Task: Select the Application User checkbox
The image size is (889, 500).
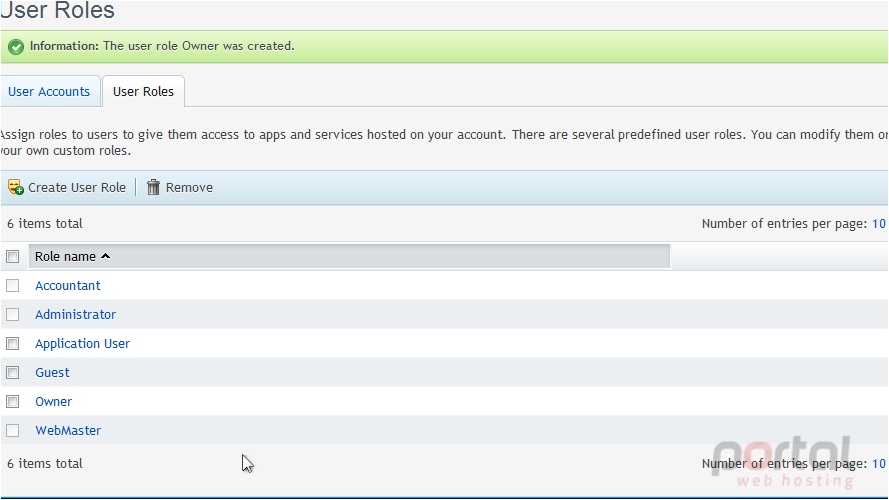Action: coord(12,344)
